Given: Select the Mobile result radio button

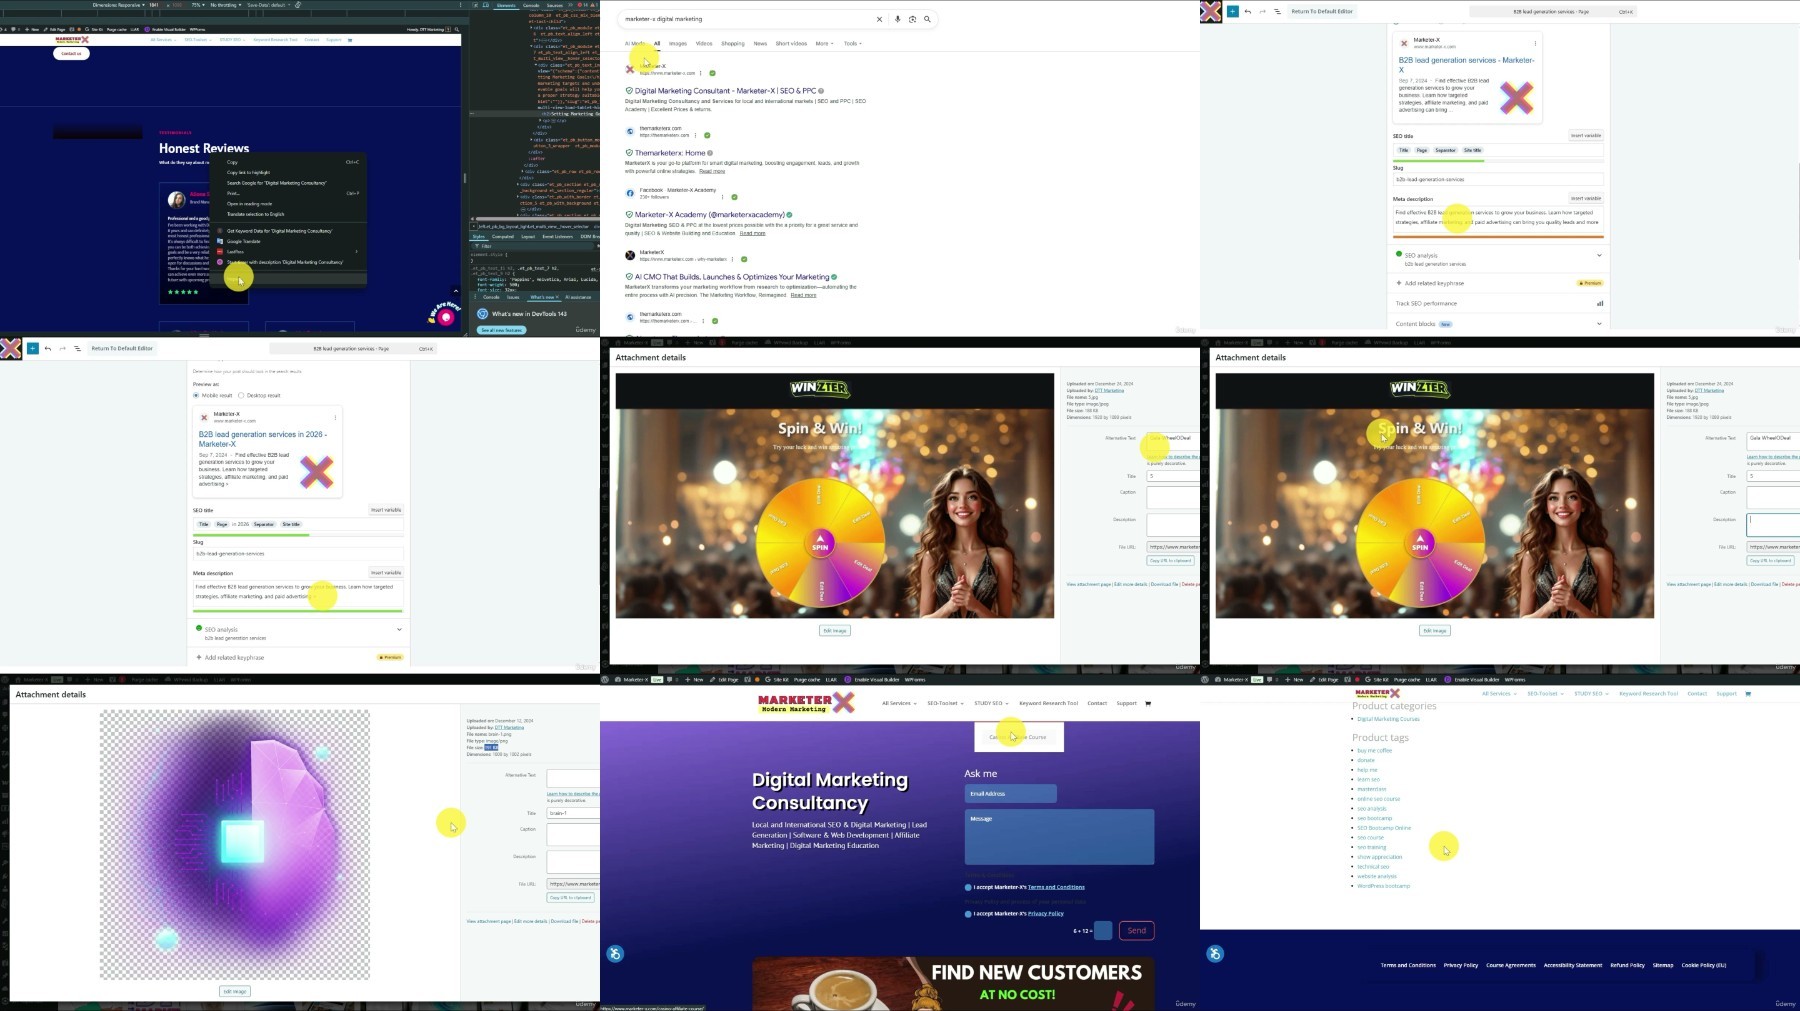Looking at the screenshot, I should tap(196, 395).
